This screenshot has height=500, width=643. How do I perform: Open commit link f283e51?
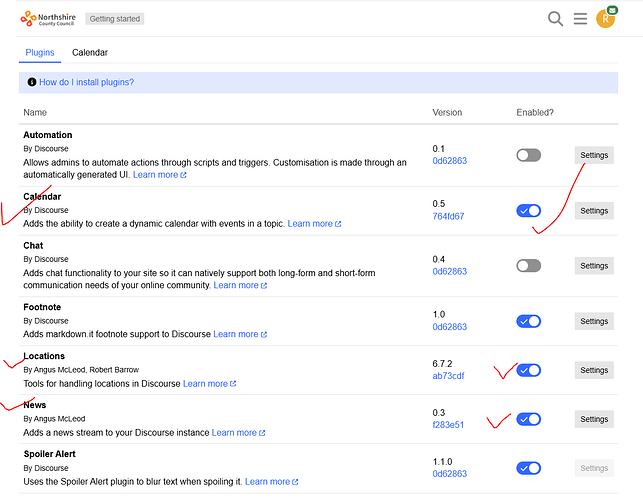point(448,425)
